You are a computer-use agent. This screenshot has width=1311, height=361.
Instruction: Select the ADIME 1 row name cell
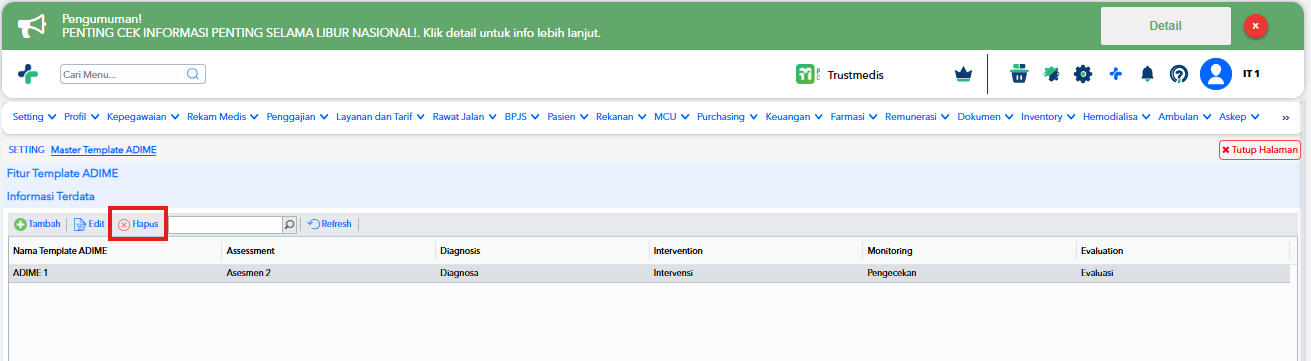pos(115,272)
